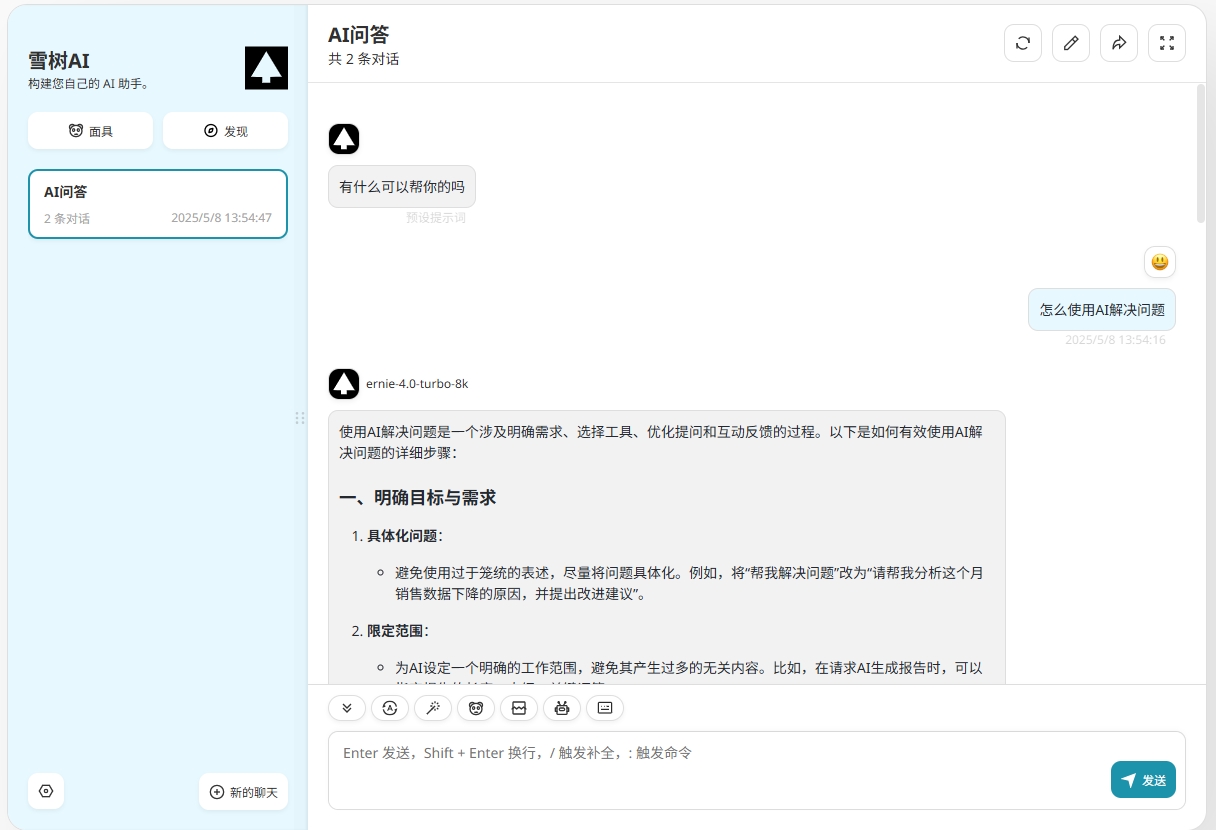Click the AI问答 title in chat header
The image size is (1216, 830).
tap(358, 35)
